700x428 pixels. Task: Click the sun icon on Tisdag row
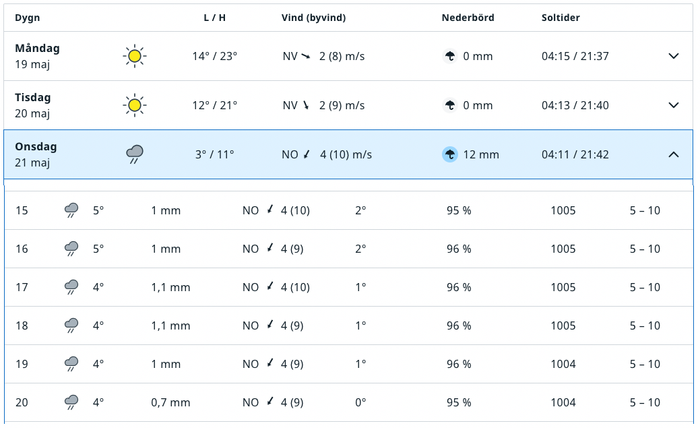(134, 105)
